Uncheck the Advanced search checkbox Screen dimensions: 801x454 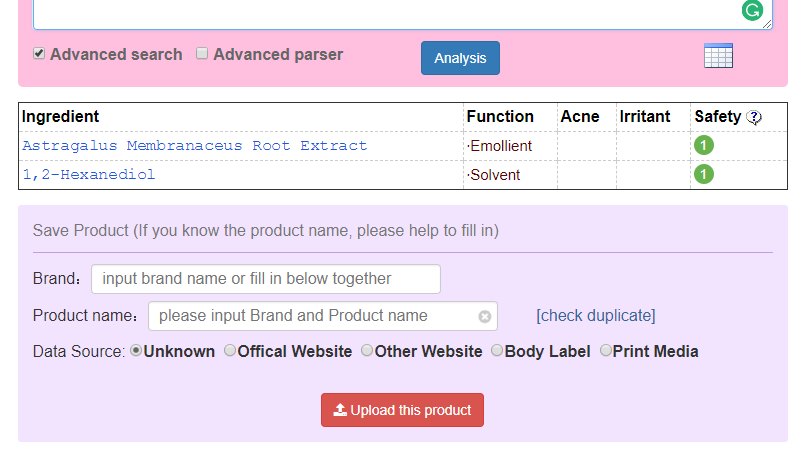click(x=39, y=54)
